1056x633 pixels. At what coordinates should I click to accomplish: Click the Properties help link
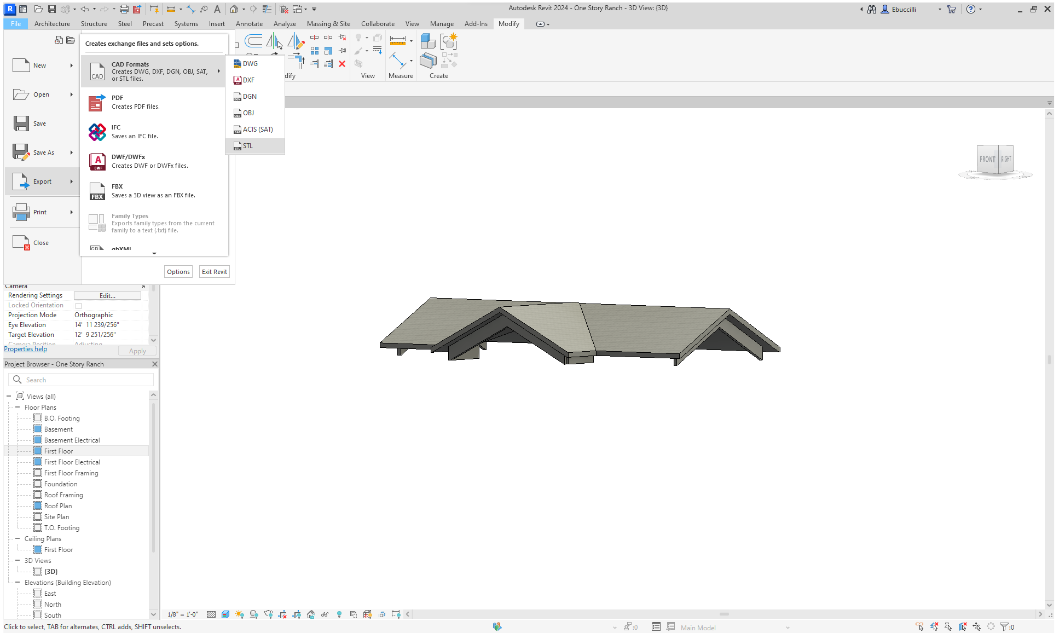pyautogui.click(x=27, y=351)
